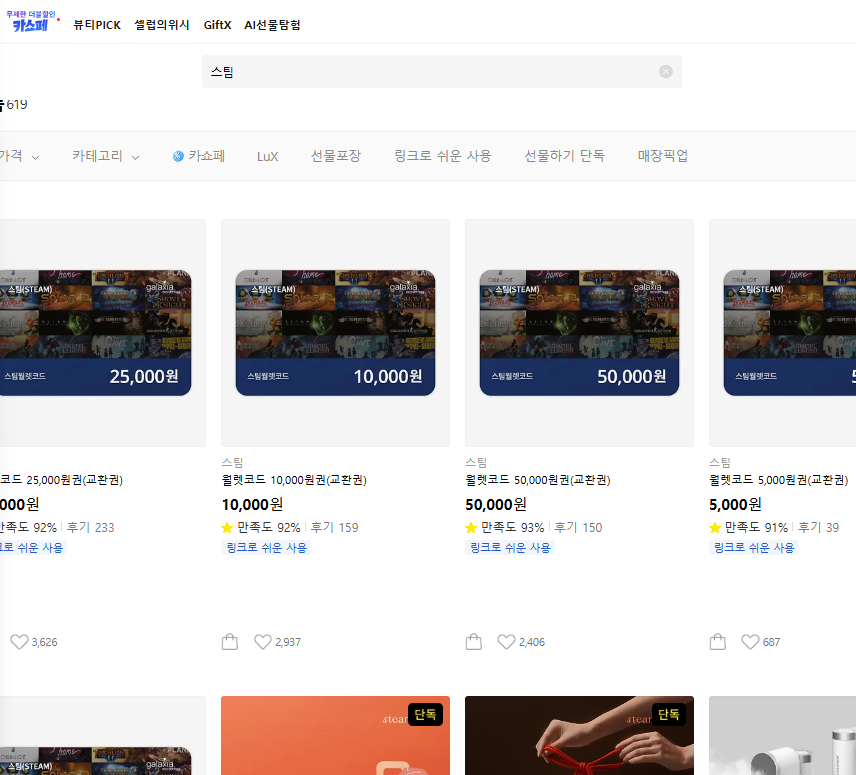
Task: Like the 25,000원권 with the 3,626 heart
Action: coord(20,642)
